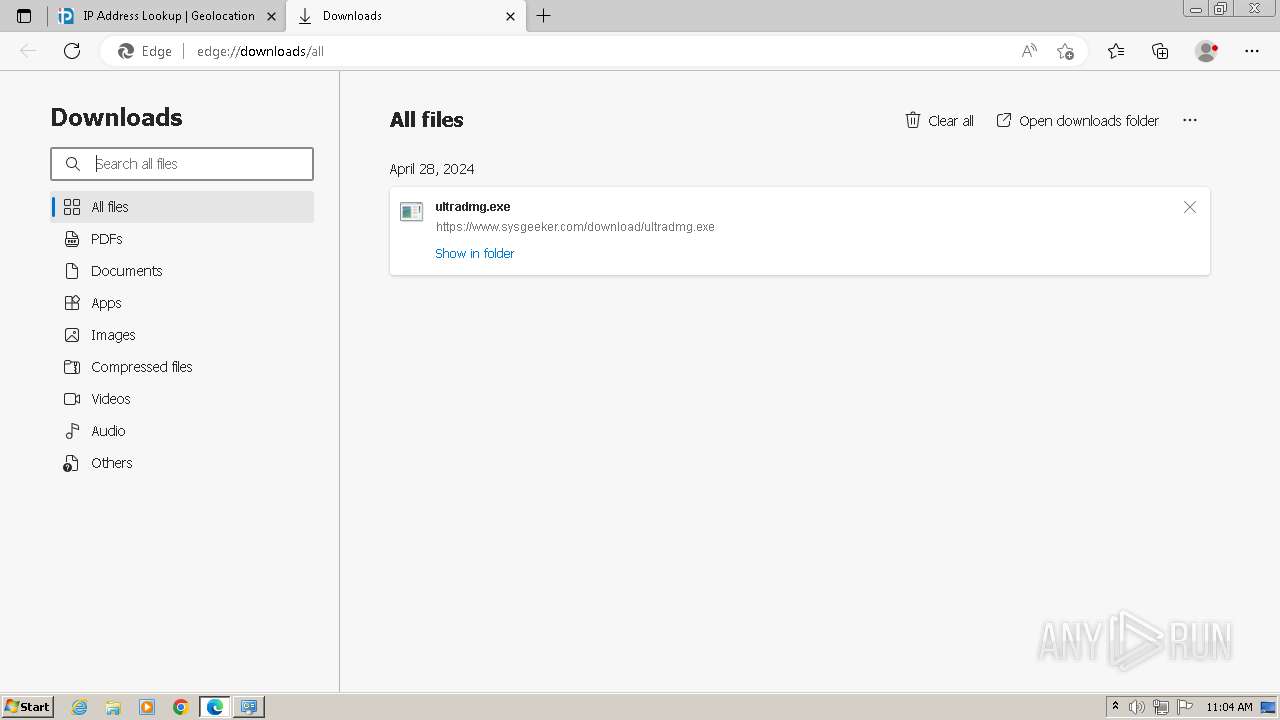Open the Action Center flag icon
The width and height of the screenshot is (1280, 720).
point(1185,707)
